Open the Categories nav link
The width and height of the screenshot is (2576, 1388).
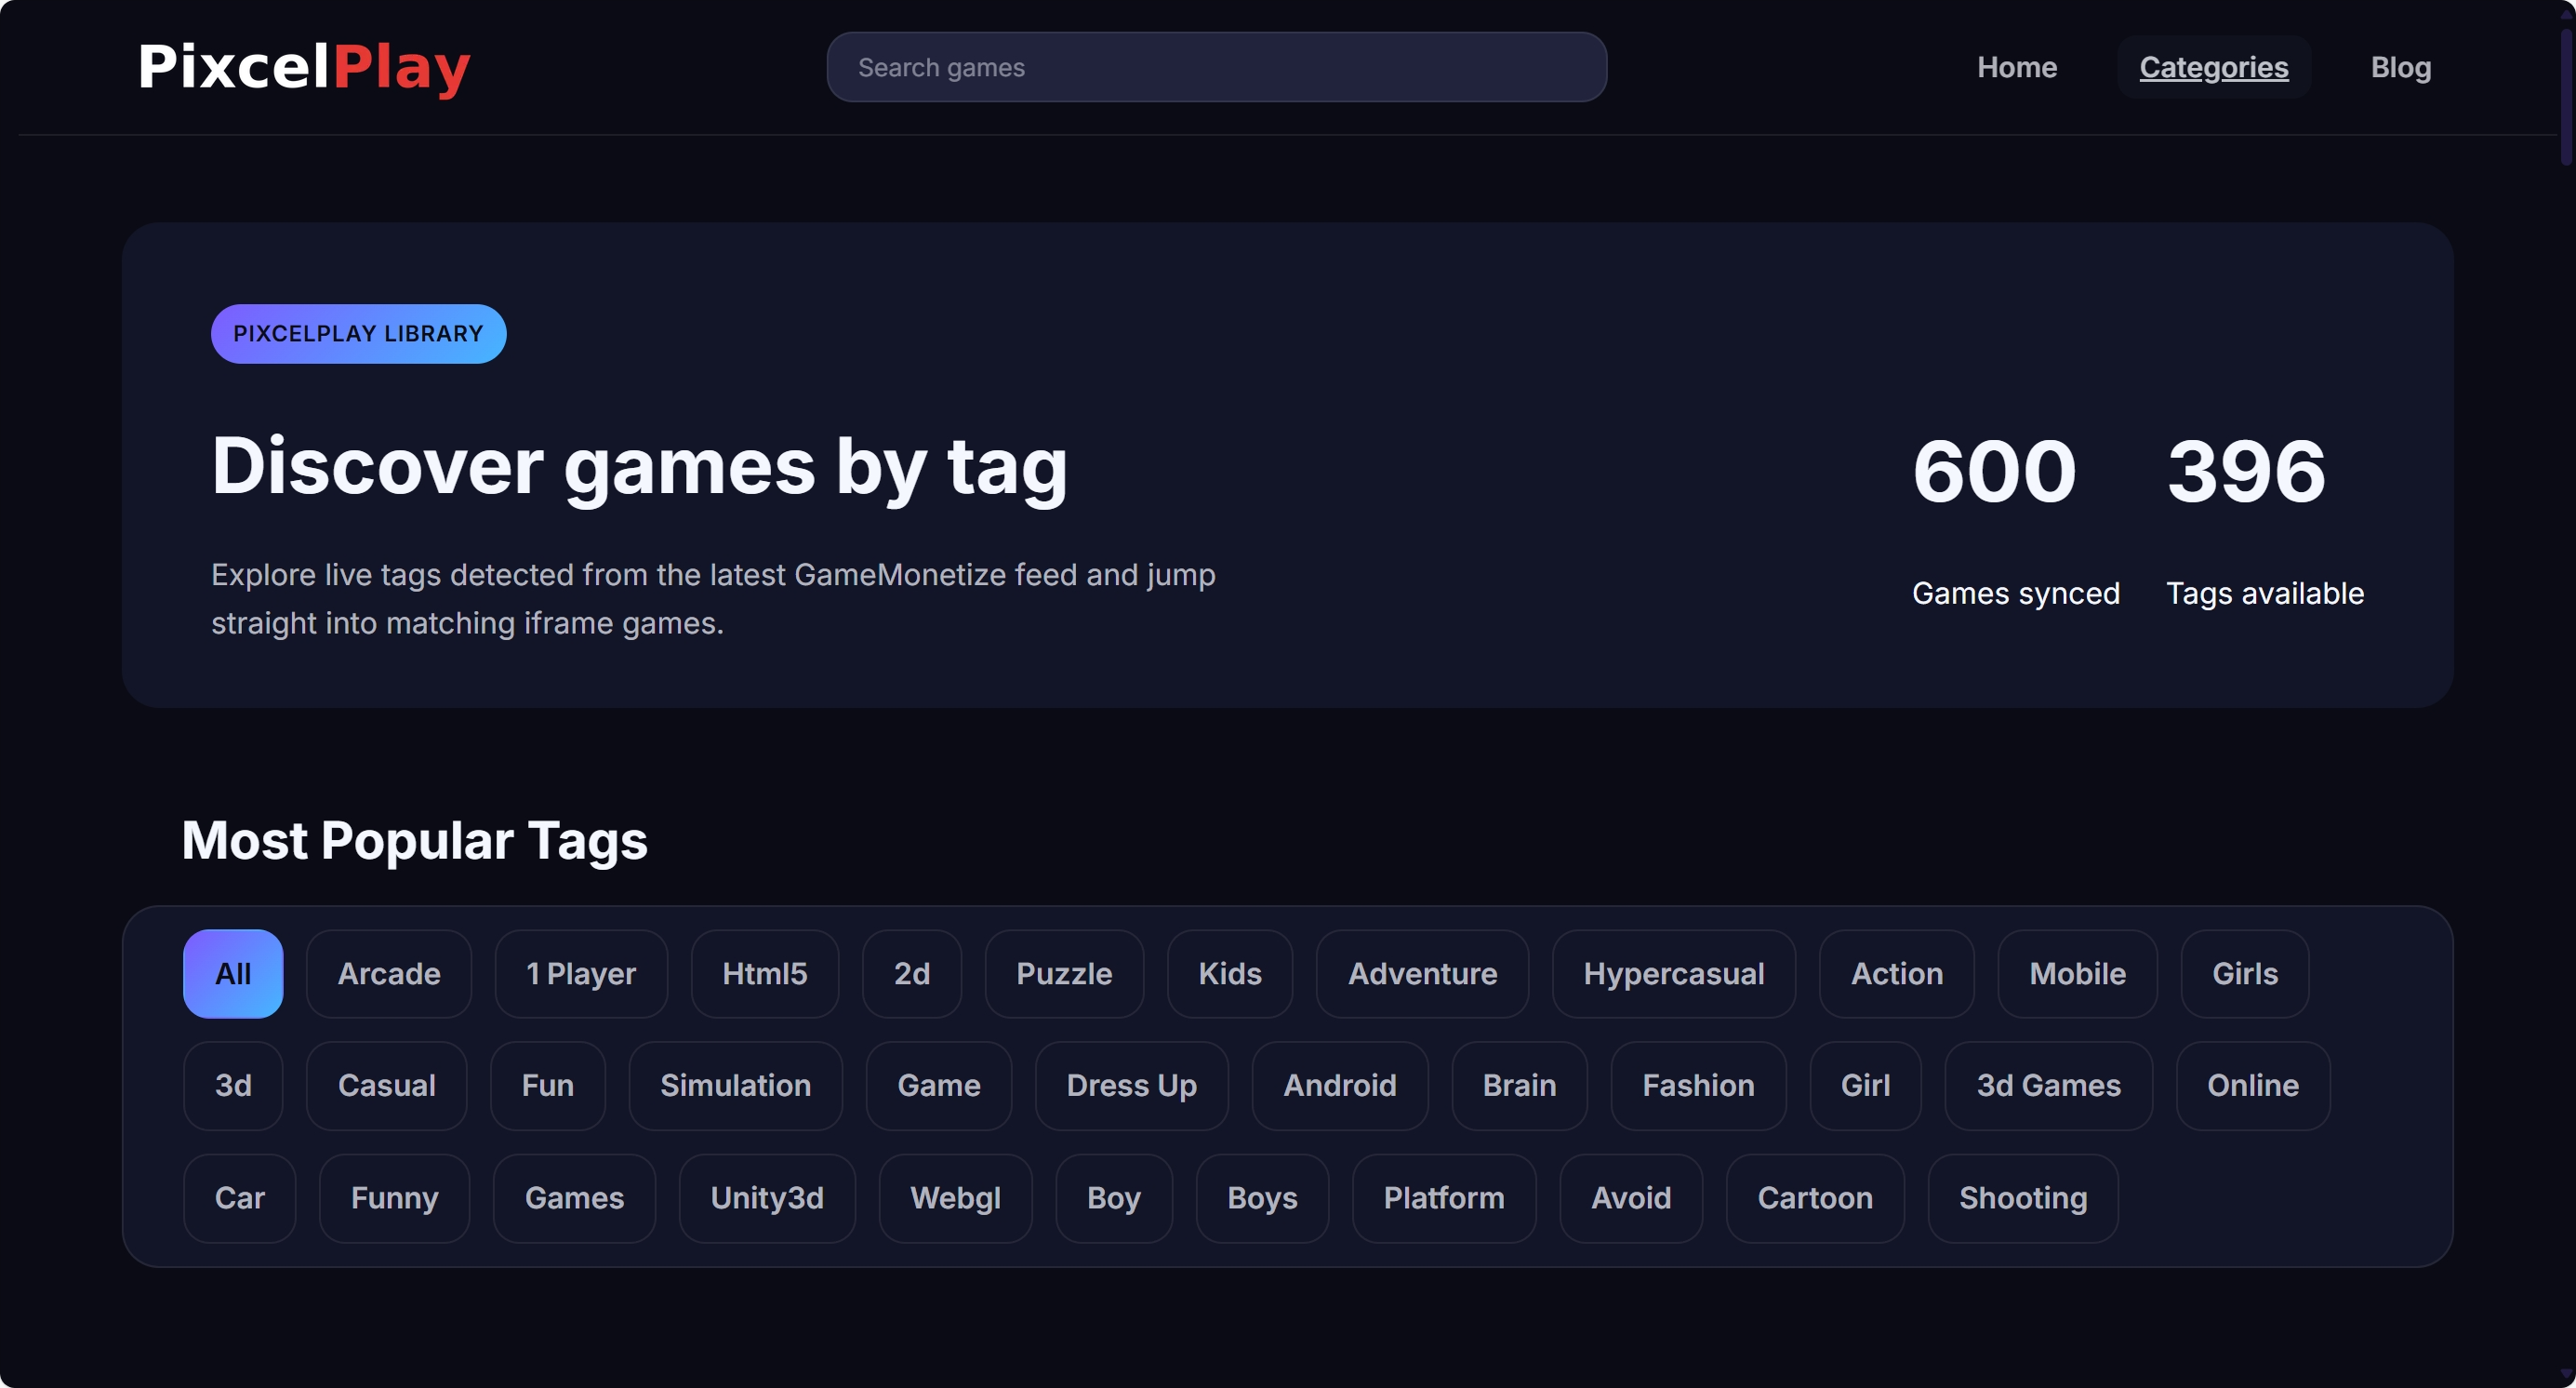click(x=2213, y=67)
